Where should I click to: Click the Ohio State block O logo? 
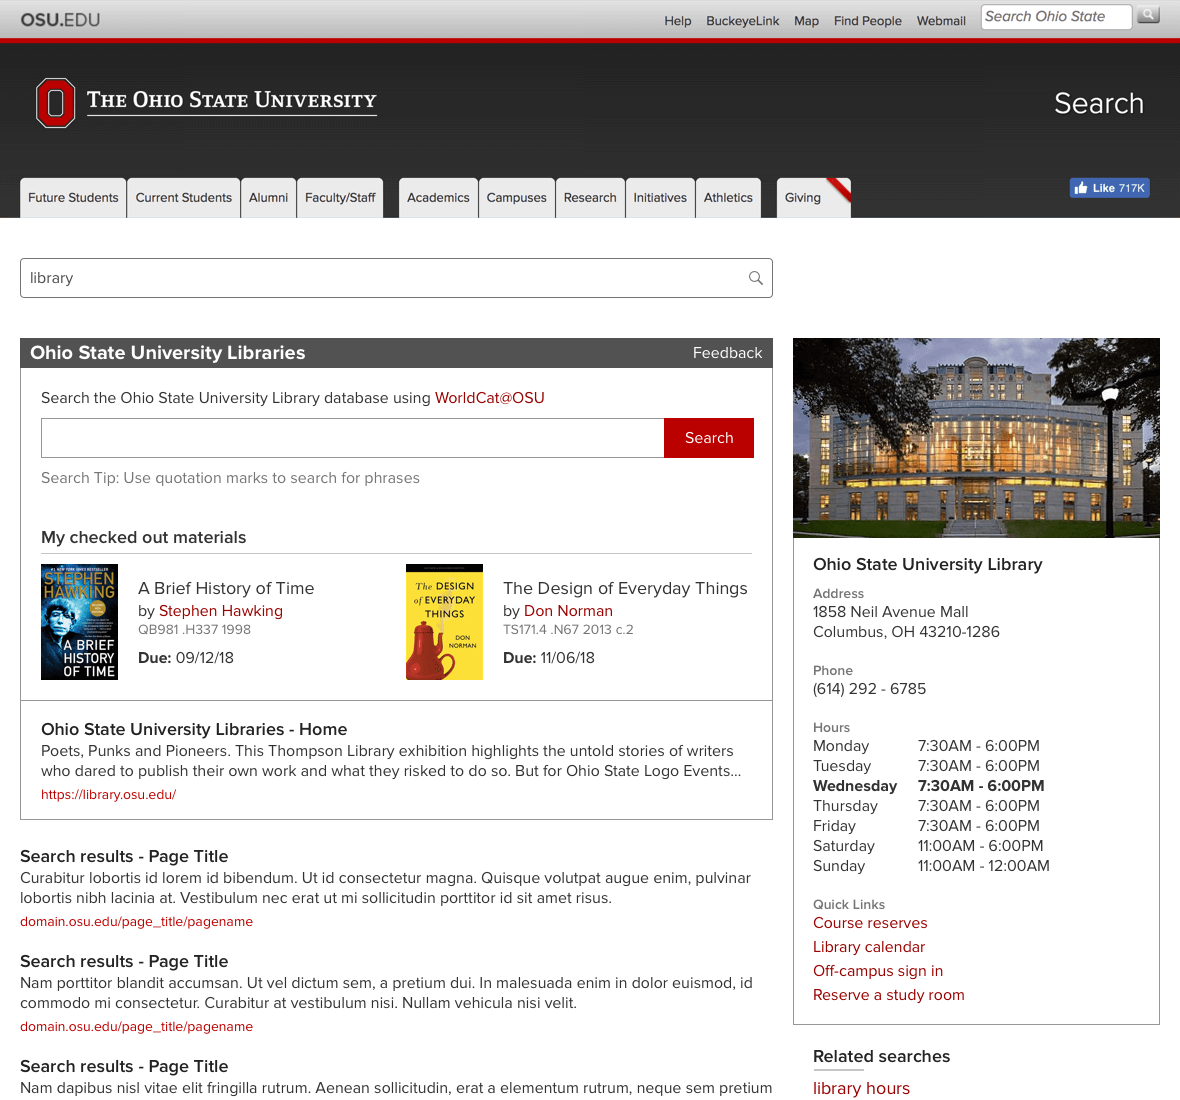click(56, 103)
